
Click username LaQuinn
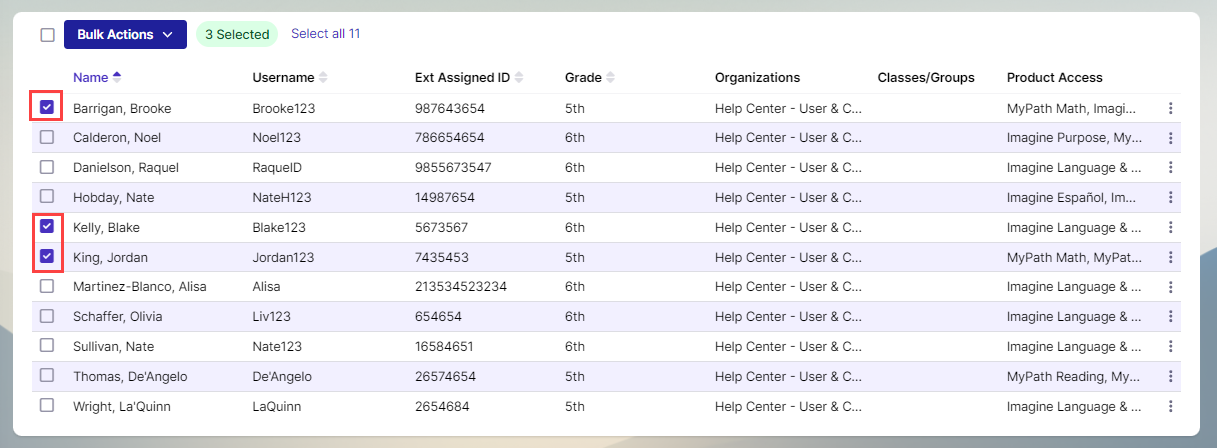point(277,407)
